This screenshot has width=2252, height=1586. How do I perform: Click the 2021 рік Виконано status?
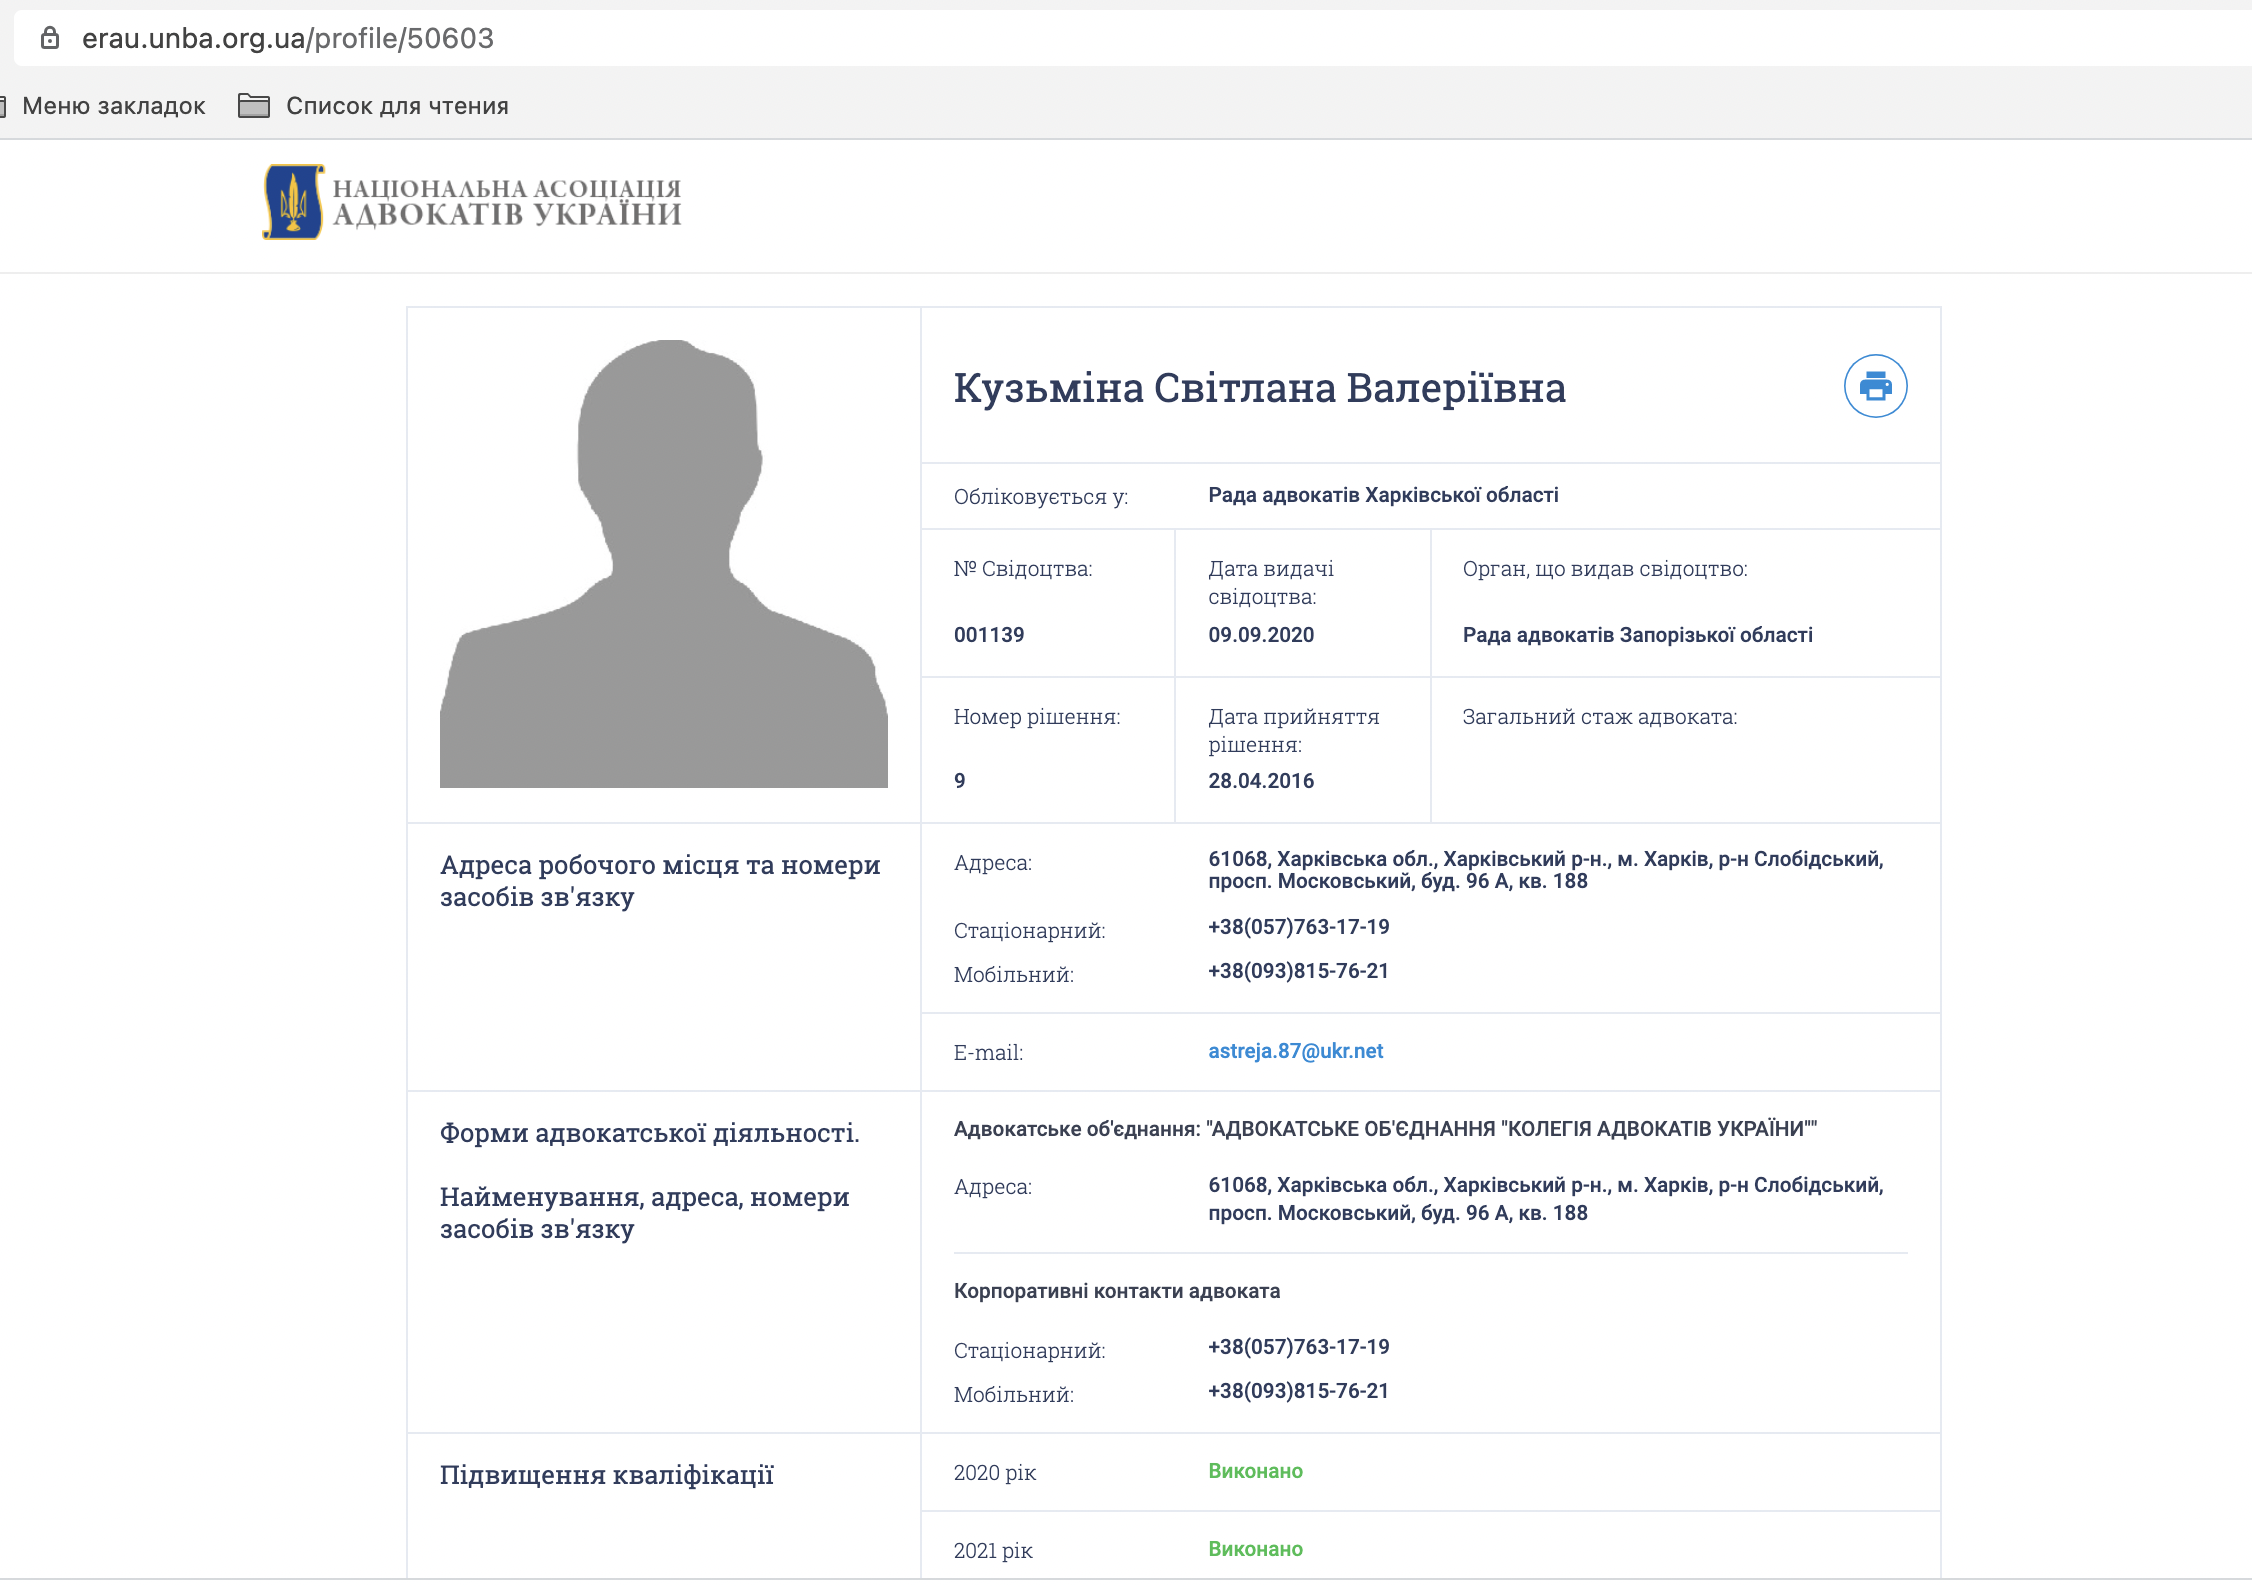coord(1255,1549)
